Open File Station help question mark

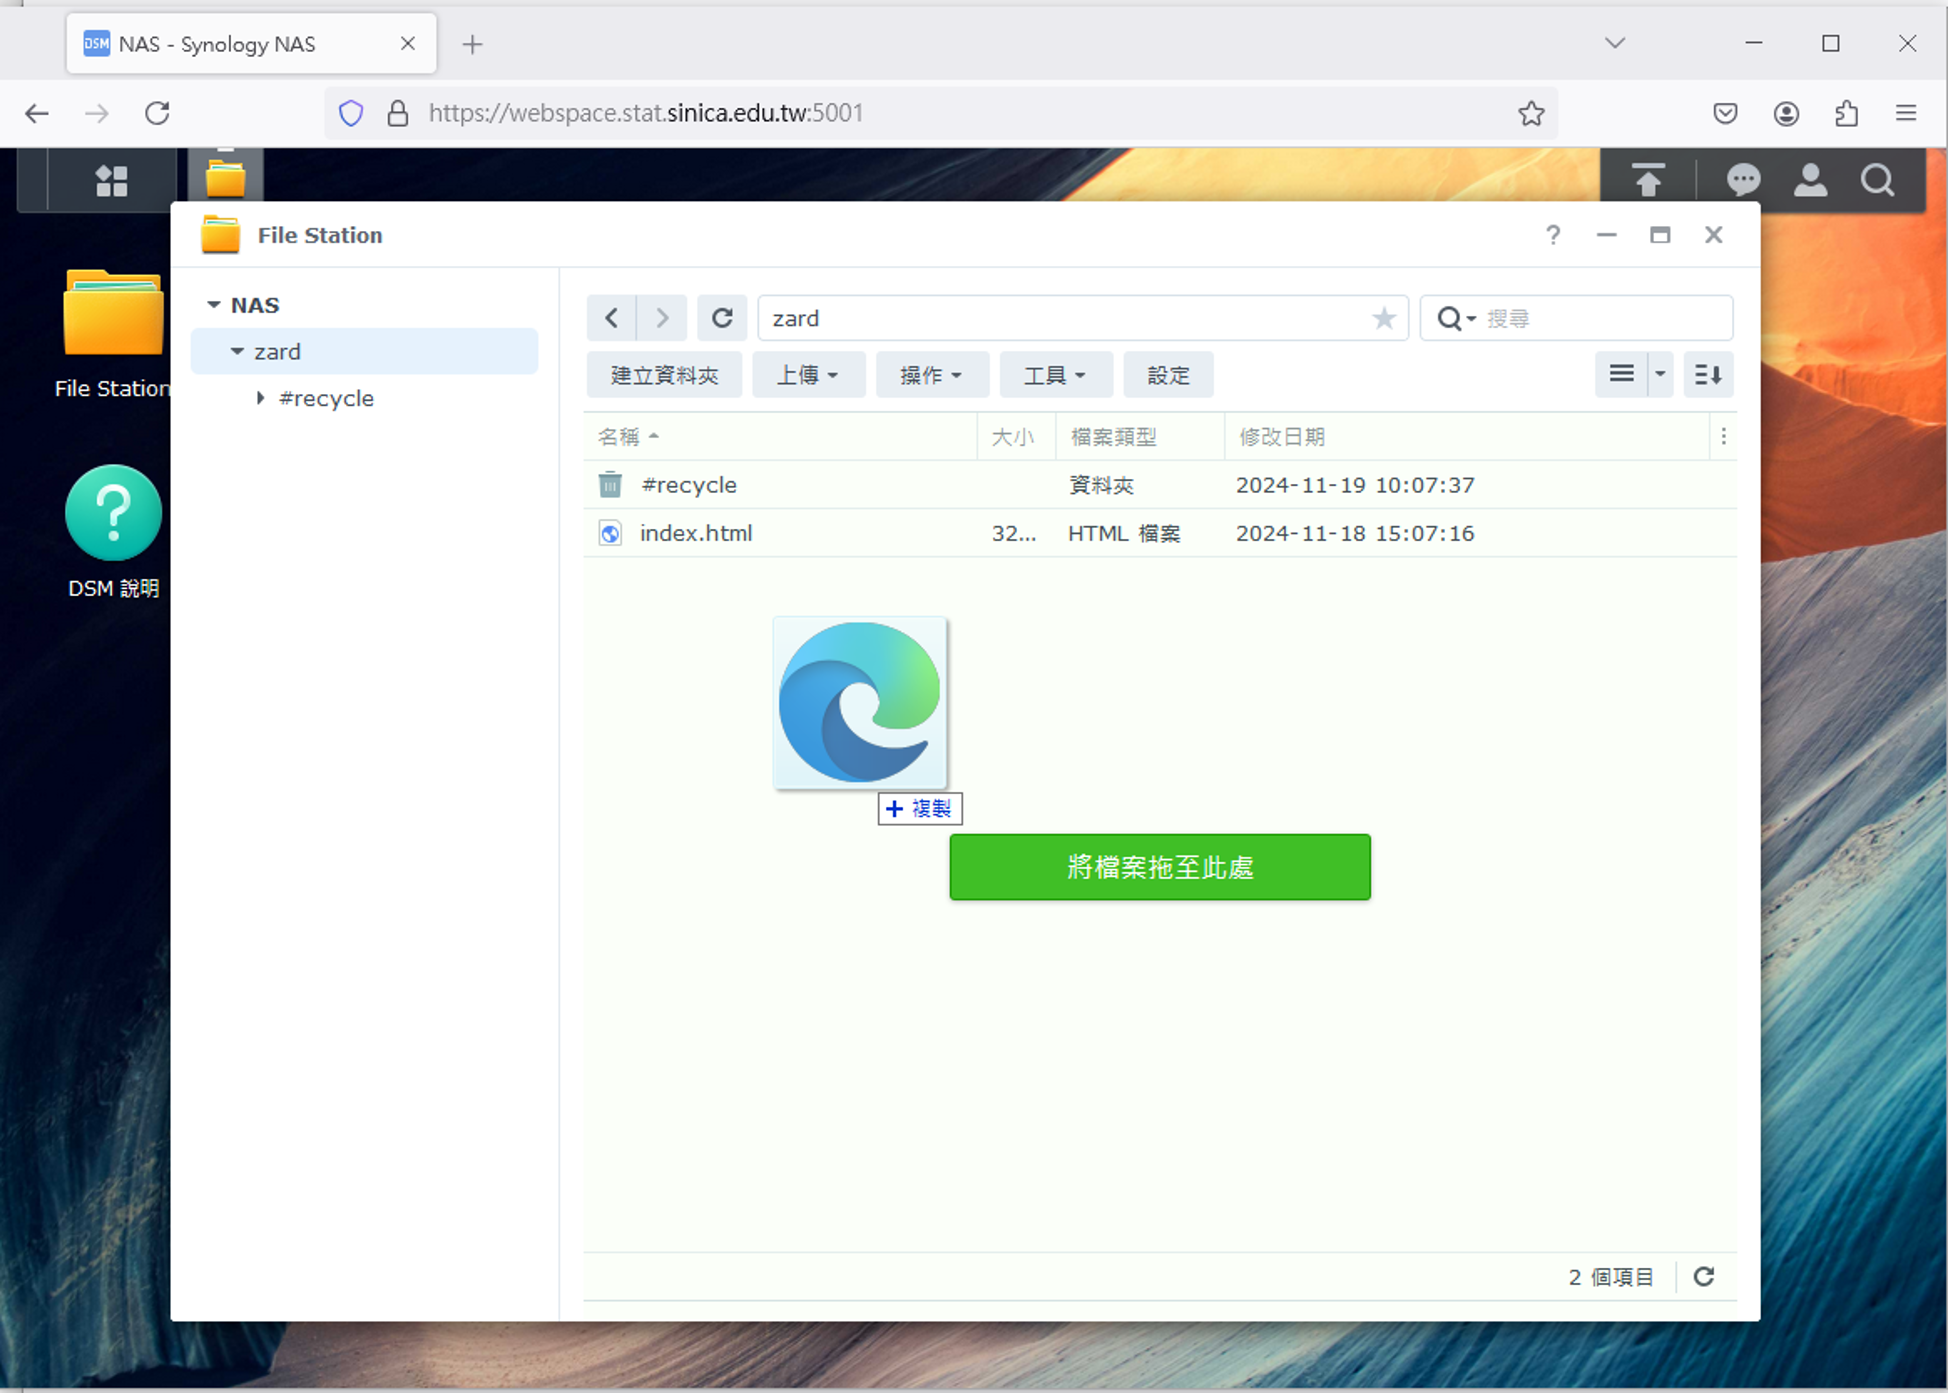(x=1552, y=235)
